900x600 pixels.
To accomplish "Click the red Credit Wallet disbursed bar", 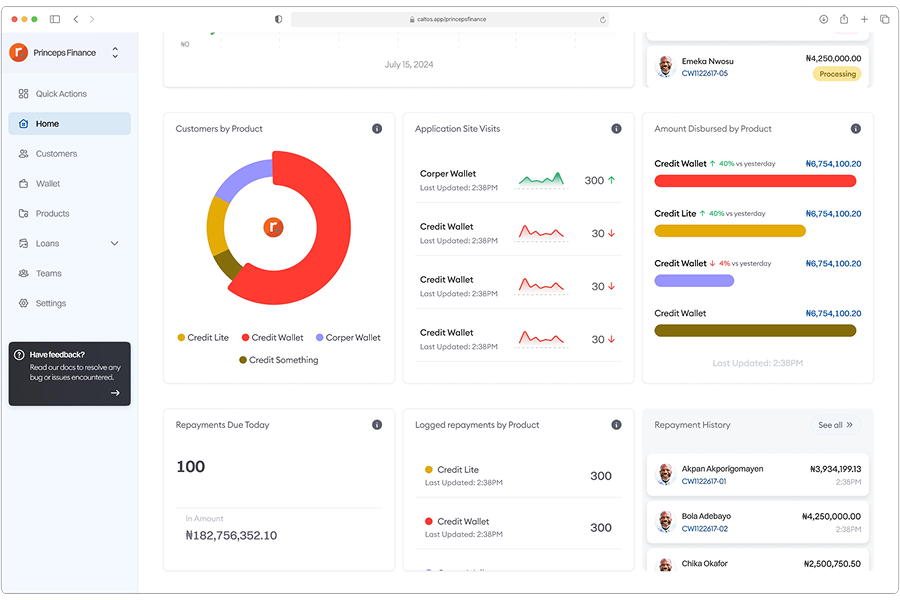I will pyautogui.click(x=755, y=181).
